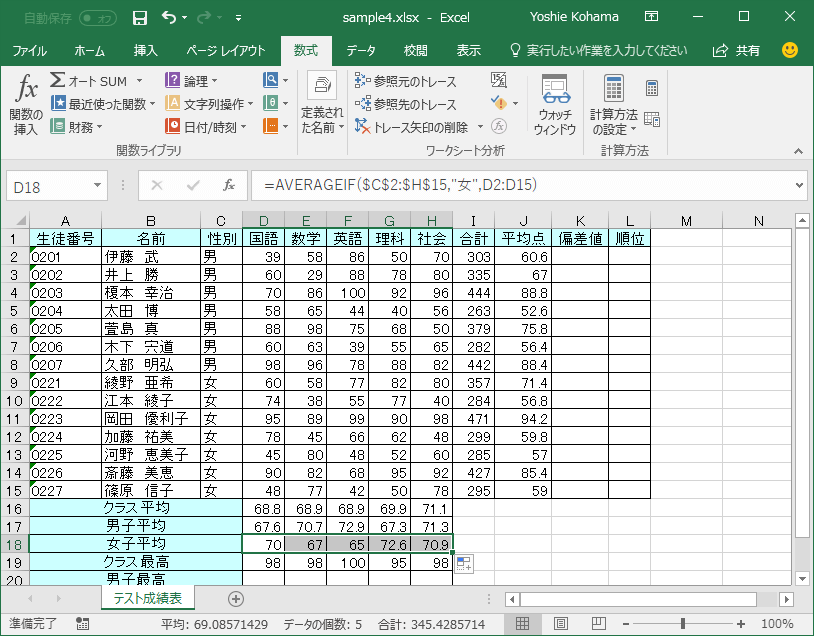Image resolution: width=814 pixels, height=636 pixels.
Task: Click Error Checking warning icon
Action: click(x=499, y=103)
